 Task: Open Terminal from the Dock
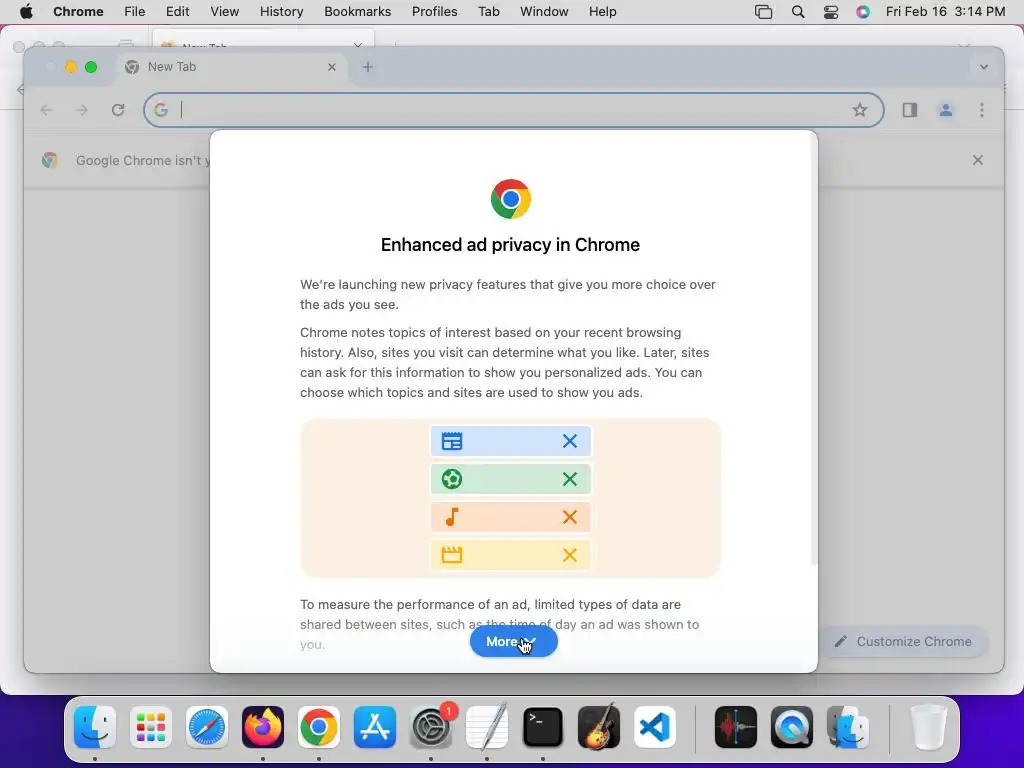pyautogui.click(x=543, y=727)
